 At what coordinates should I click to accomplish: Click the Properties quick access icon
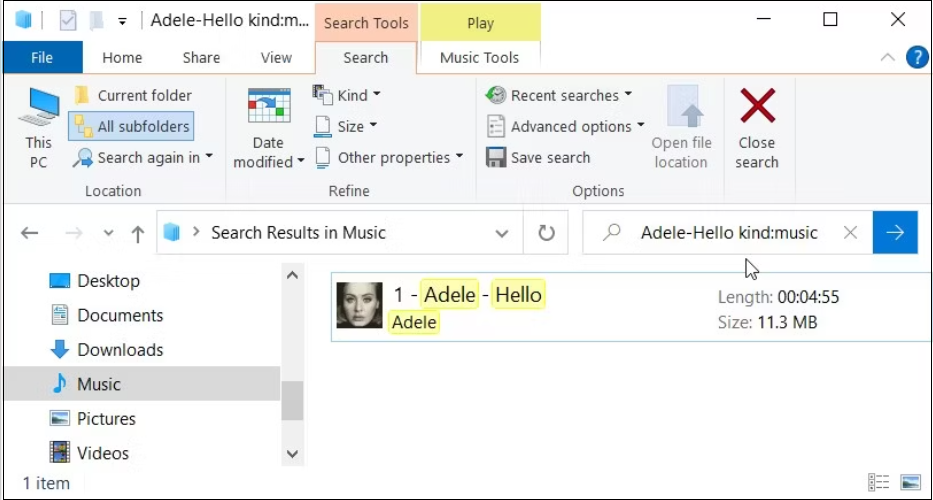(x=68, y=21)
